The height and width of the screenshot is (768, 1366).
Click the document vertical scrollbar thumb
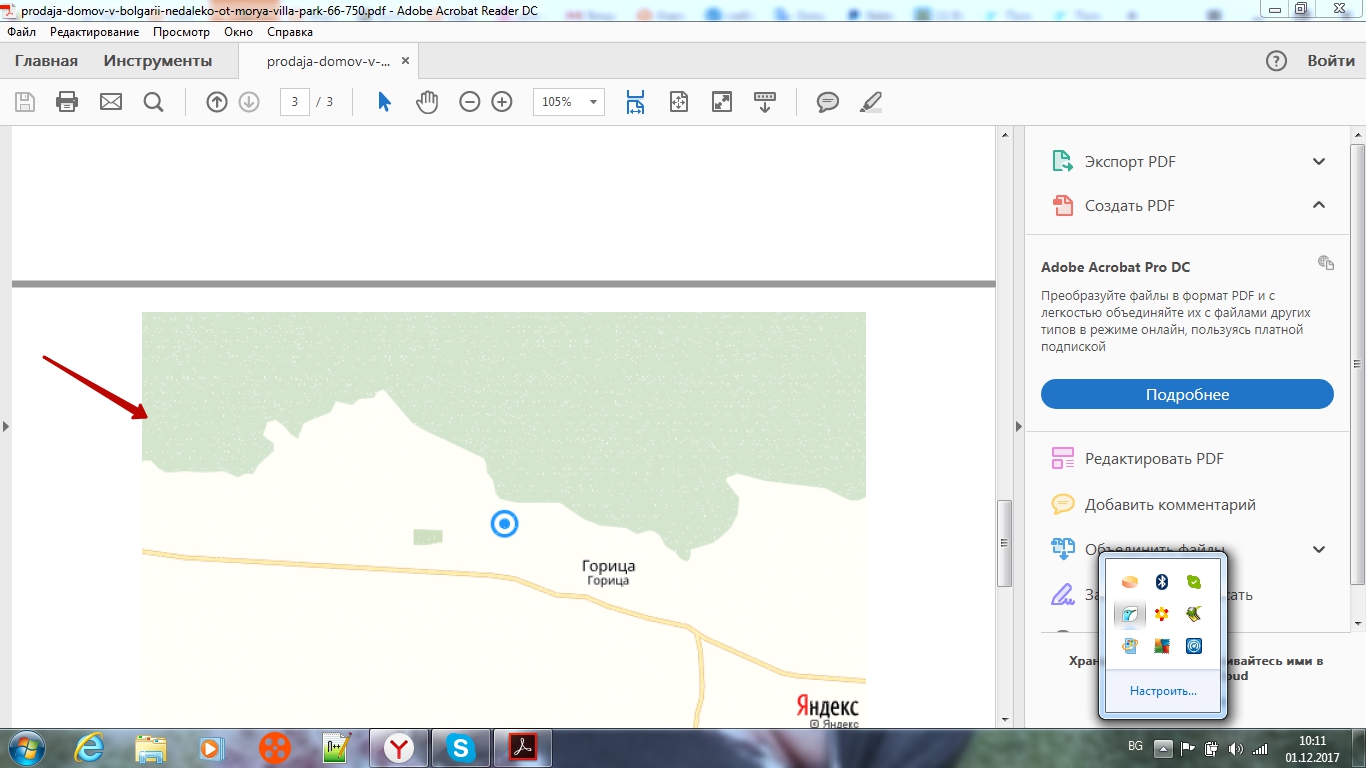pyautogui.click(x=1004, y=543)
